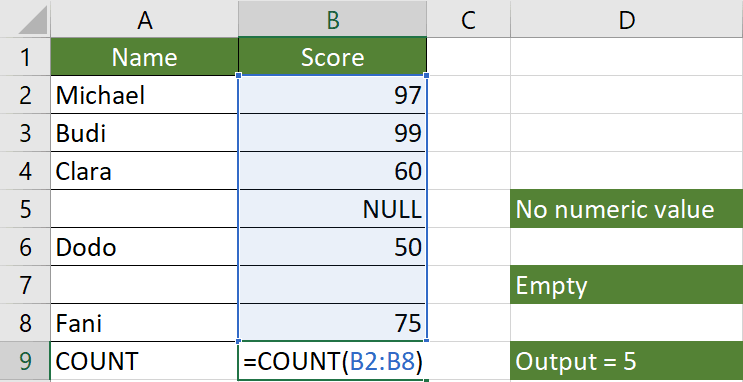Image resolution: width=743 pixels, height=382 pixels.
Task: Select the score cell 75
Action: coord(332,322)
